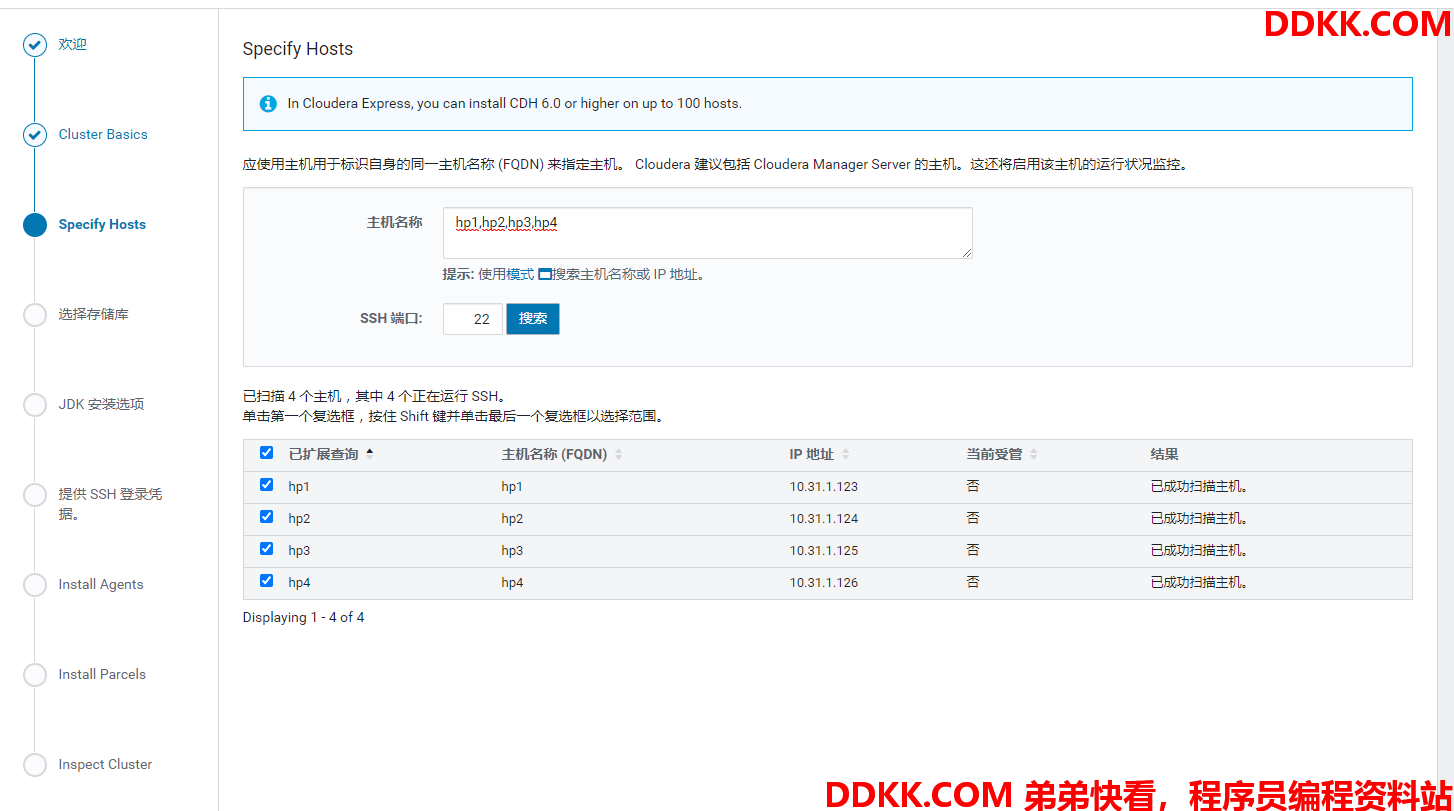
Task: Click the blue info icon in the banner
Action: click(268, 103)
